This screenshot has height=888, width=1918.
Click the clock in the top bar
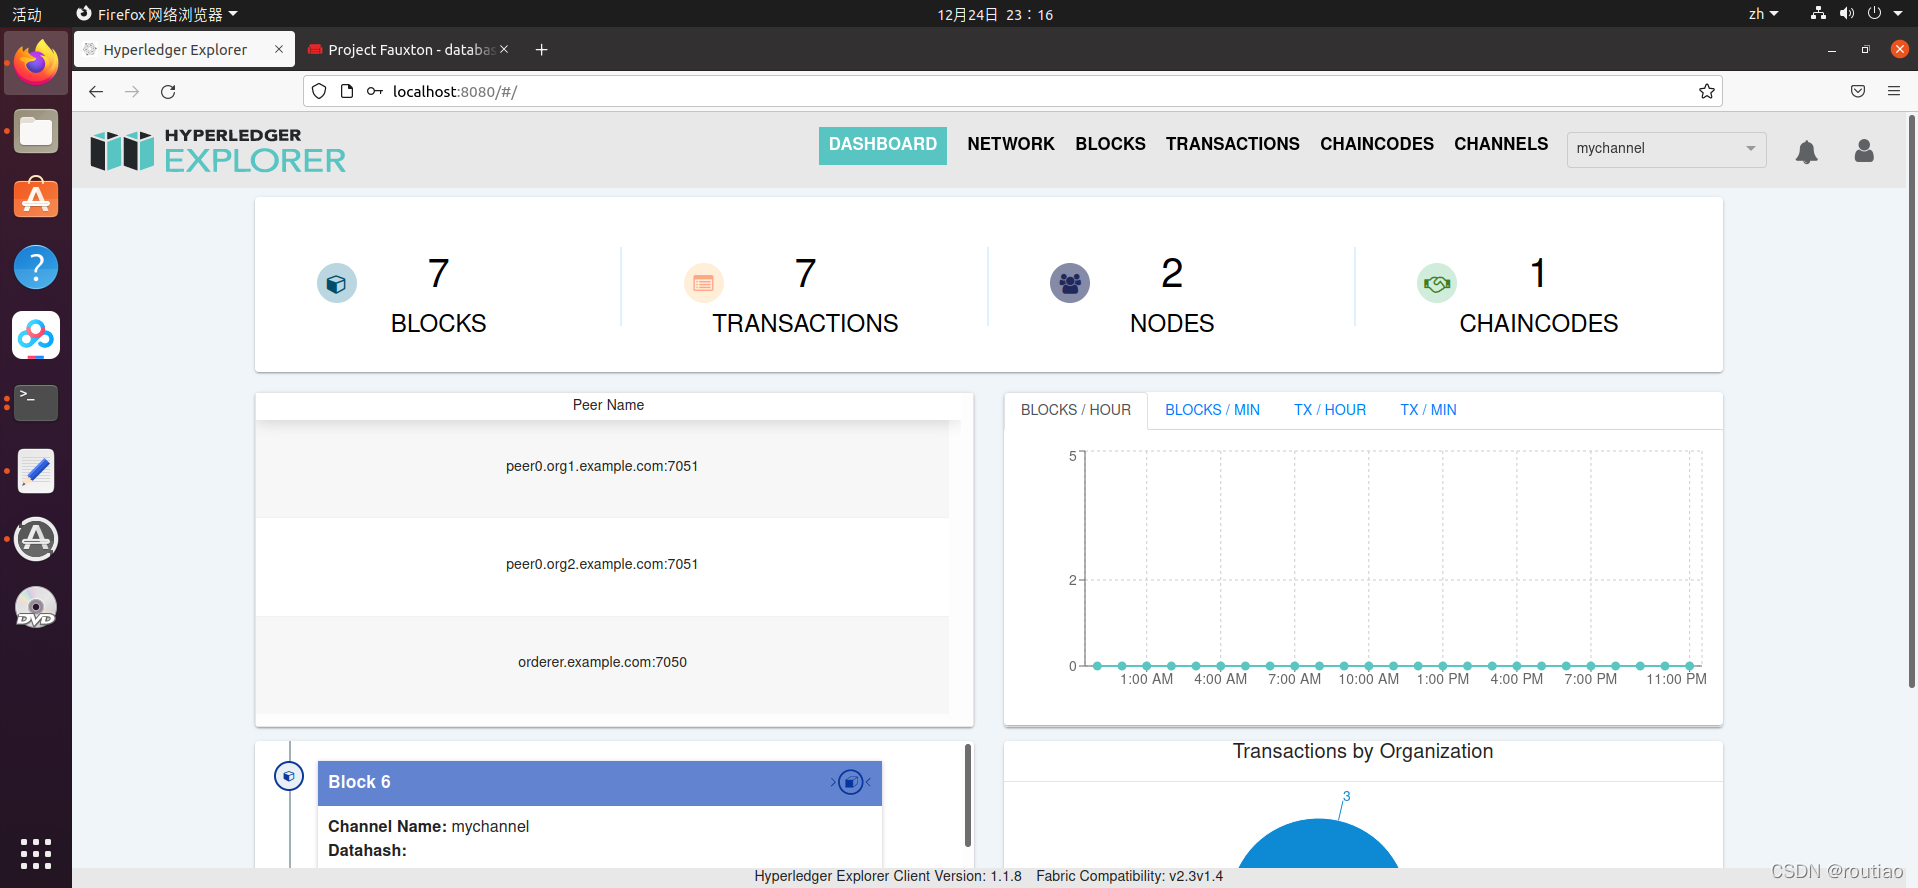(994, 14)
